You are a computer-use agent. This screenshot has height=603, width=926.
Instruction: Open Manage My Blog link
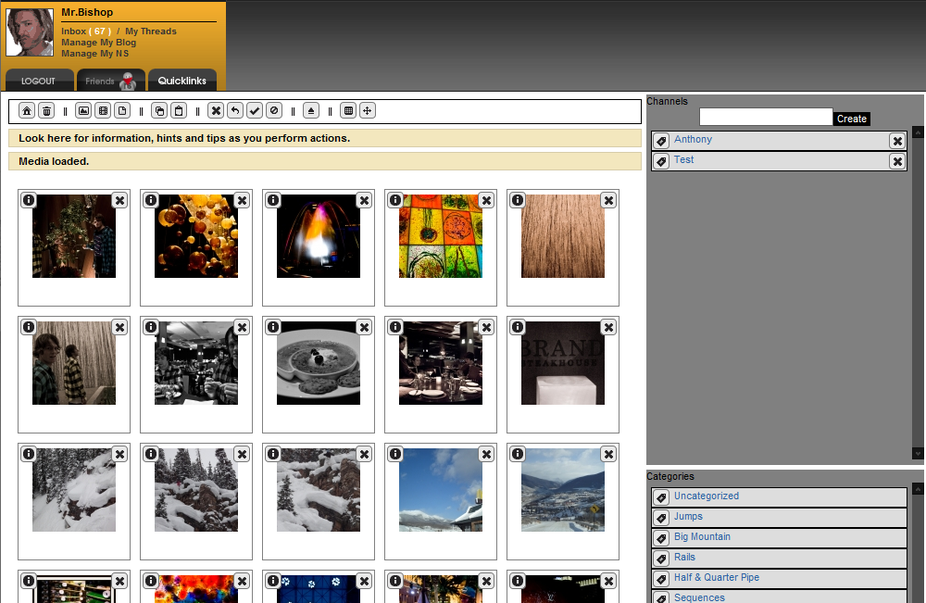point(99,43)
